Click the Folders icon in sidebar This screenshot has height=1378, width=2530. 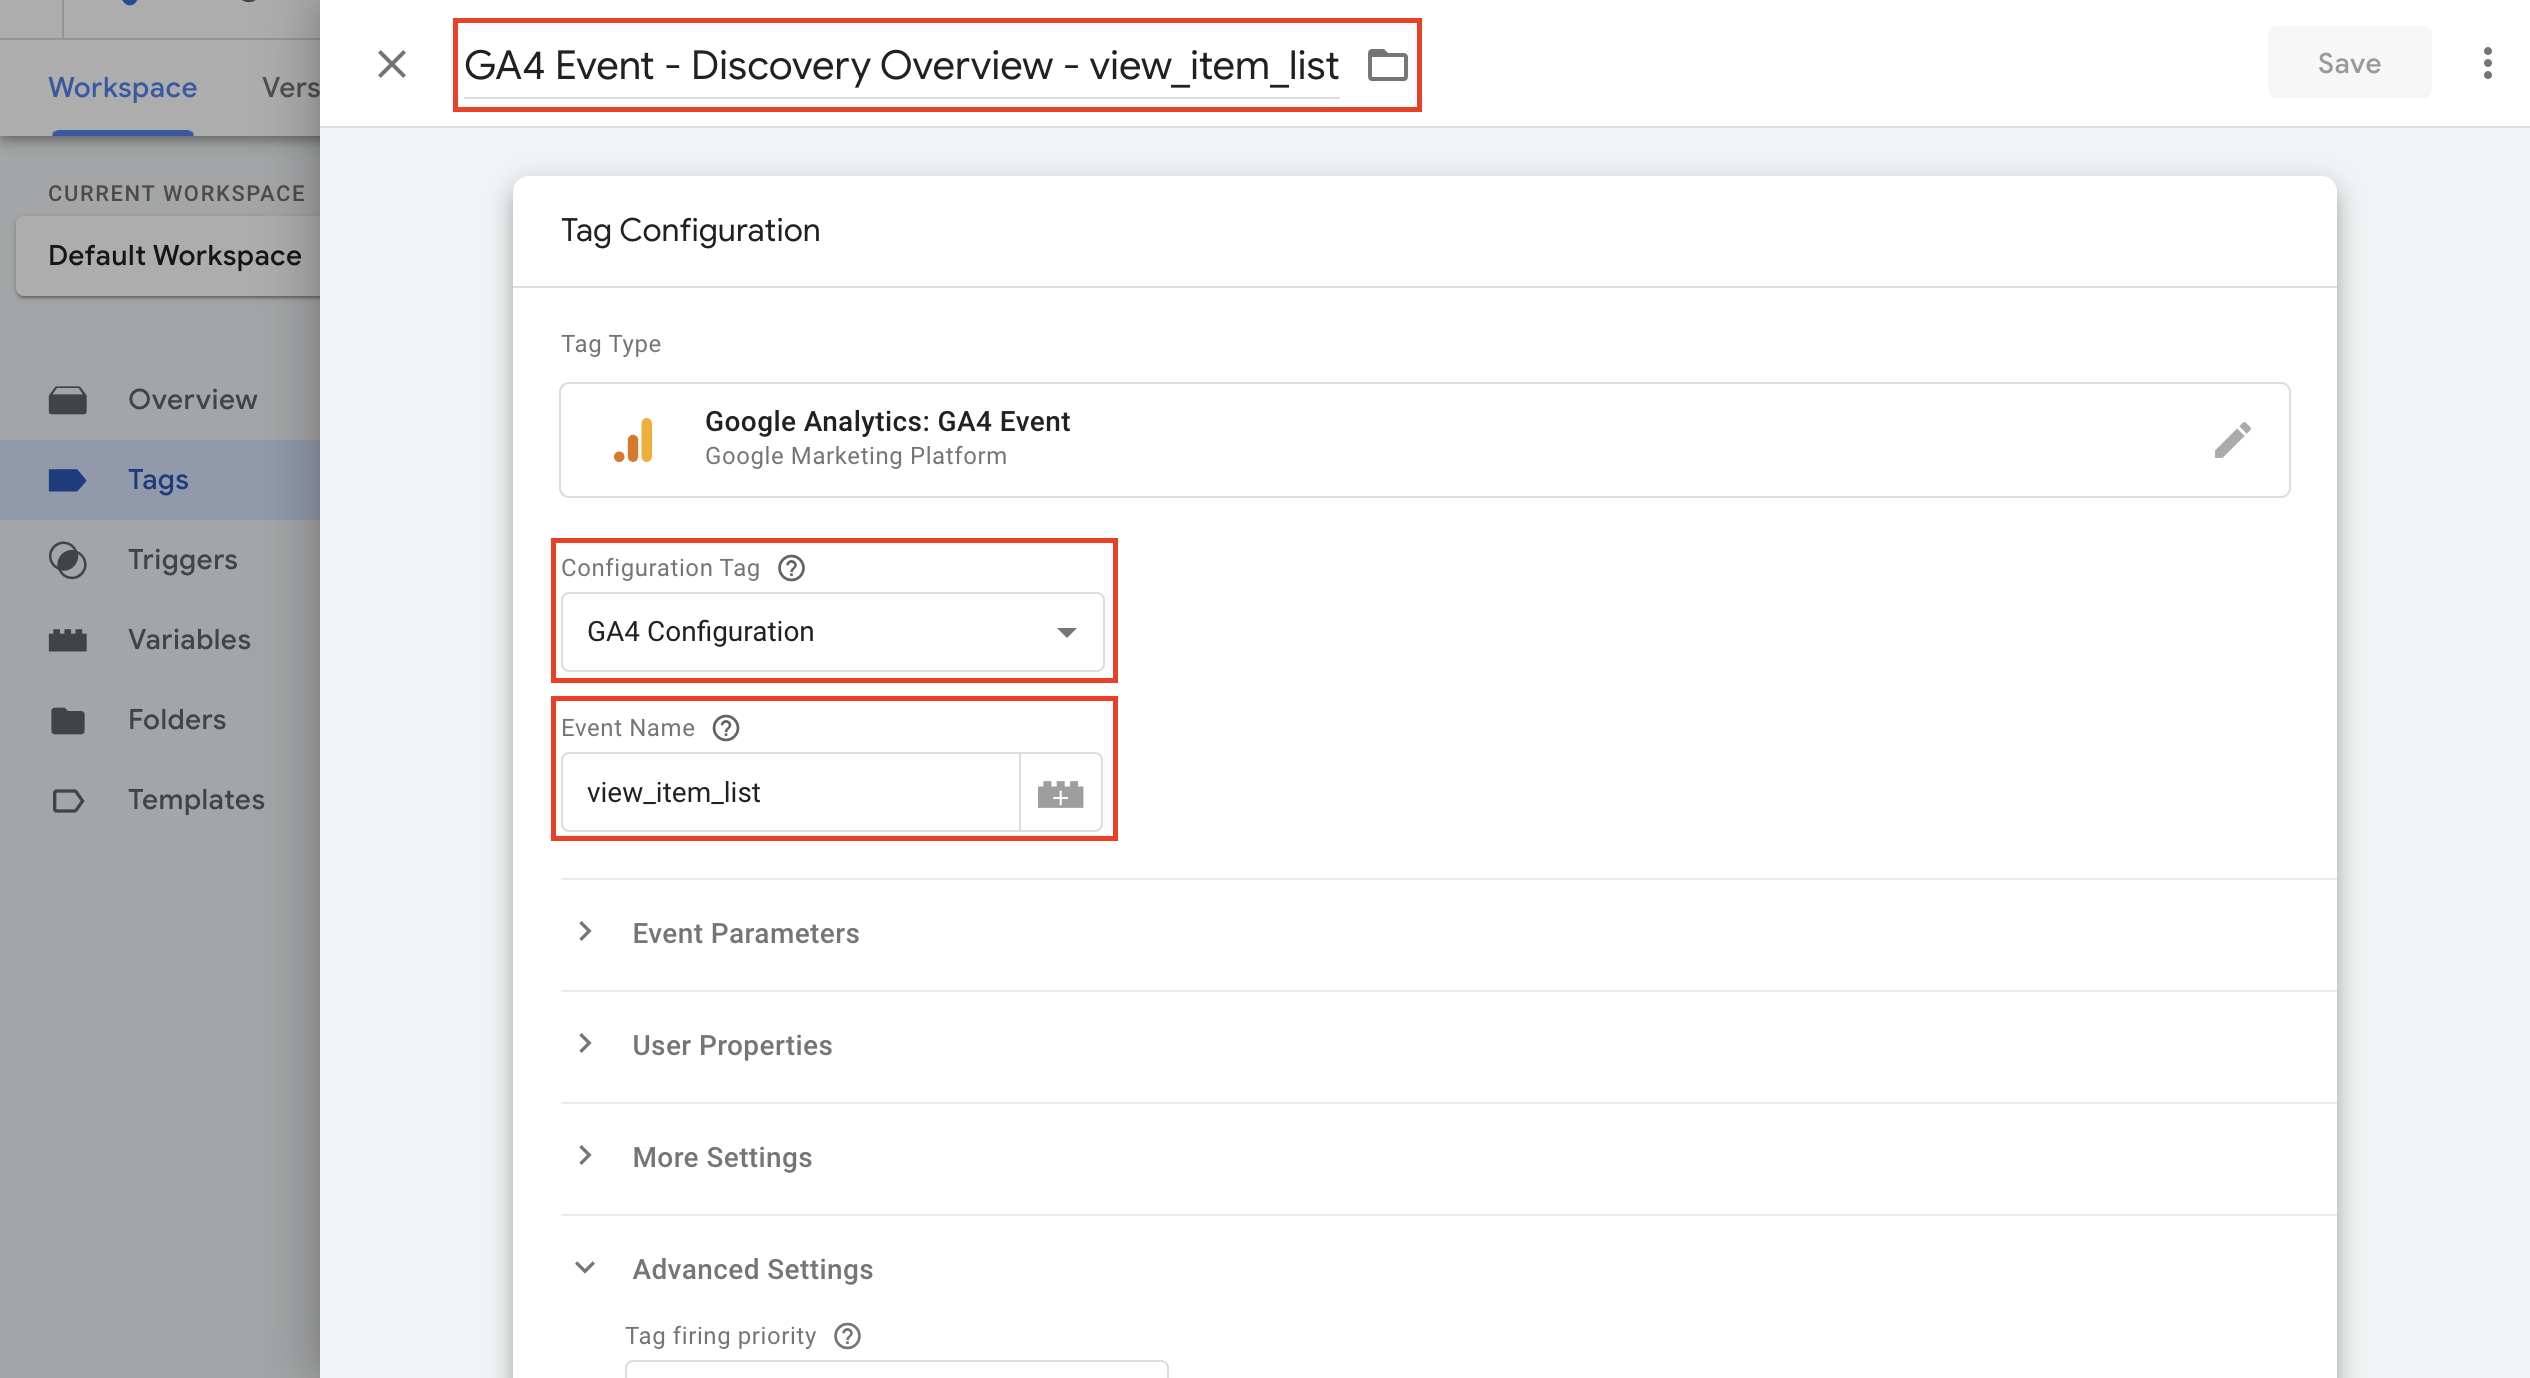pyautogui.click(x=68, y=720)
